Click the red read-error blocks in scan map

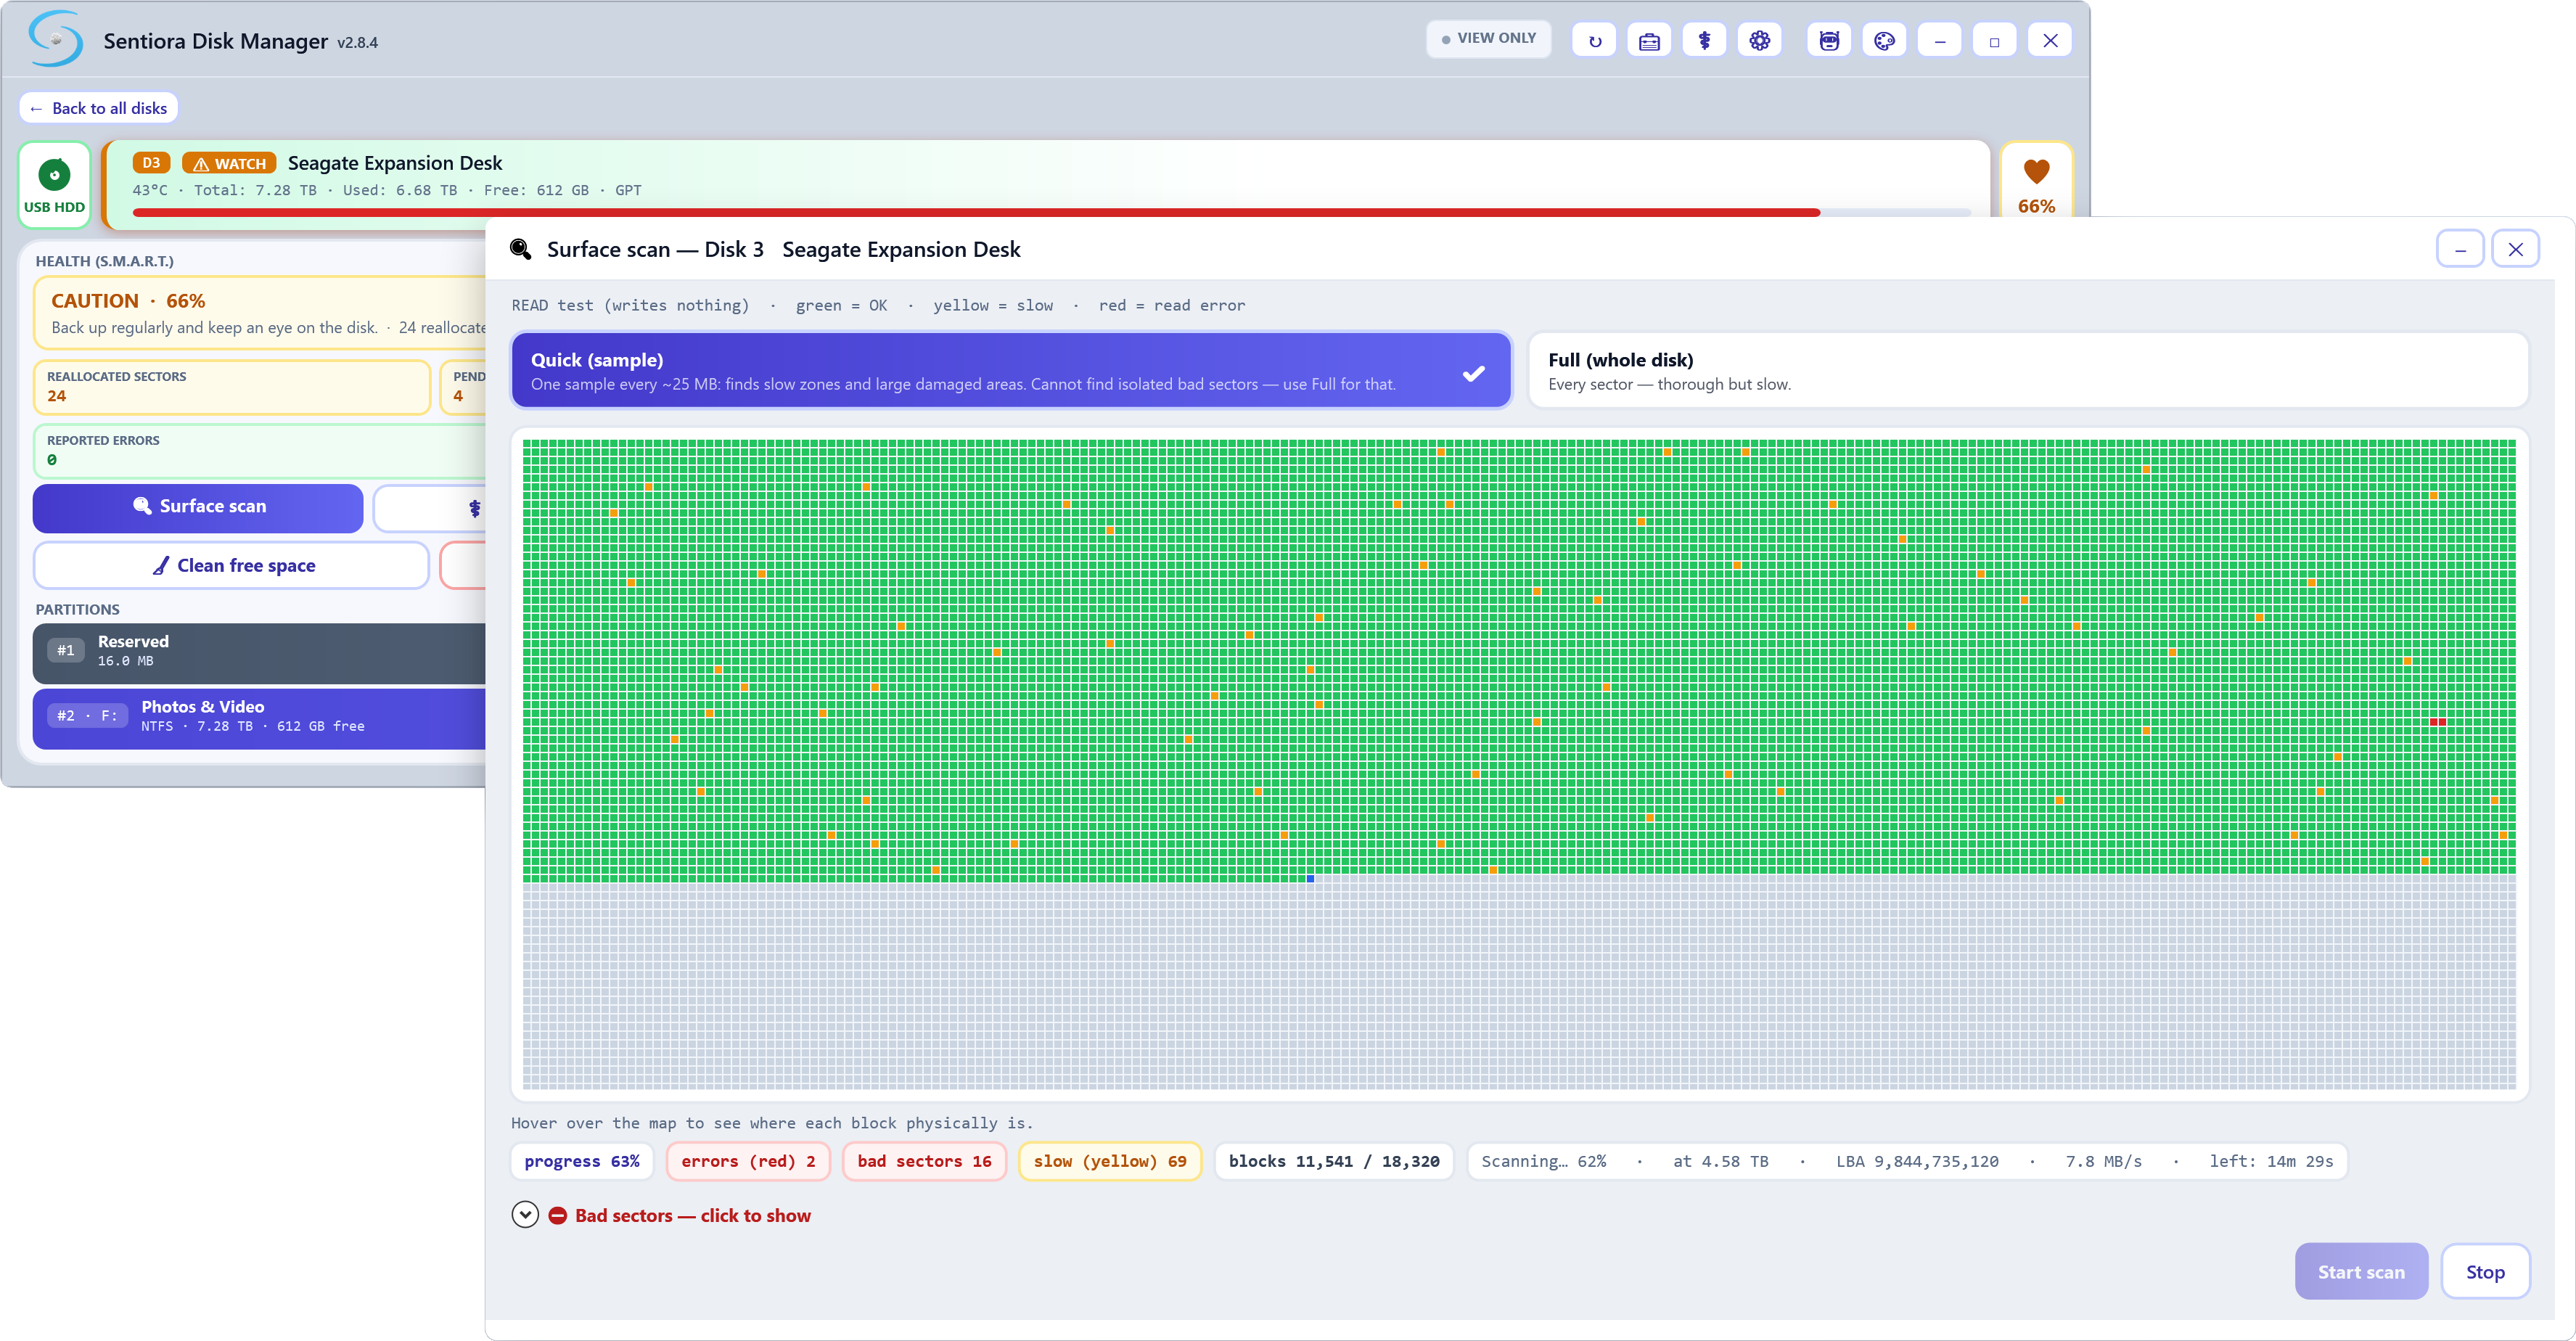pyautogui.click(x=2437, y=721)
